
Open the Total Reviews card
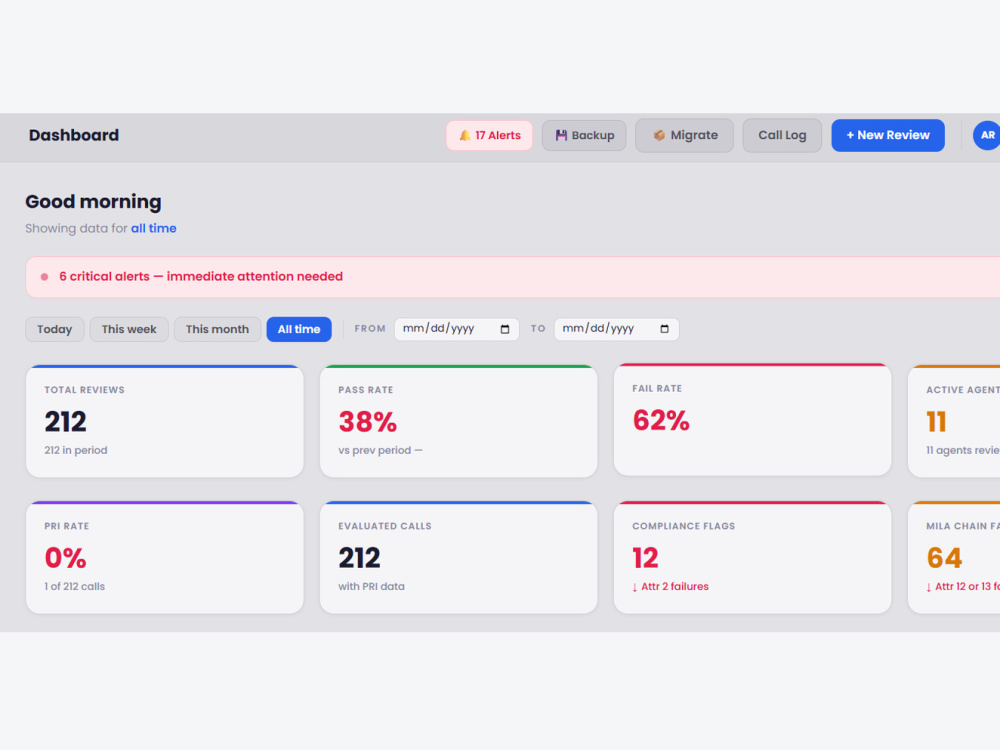tap(165, 421)
